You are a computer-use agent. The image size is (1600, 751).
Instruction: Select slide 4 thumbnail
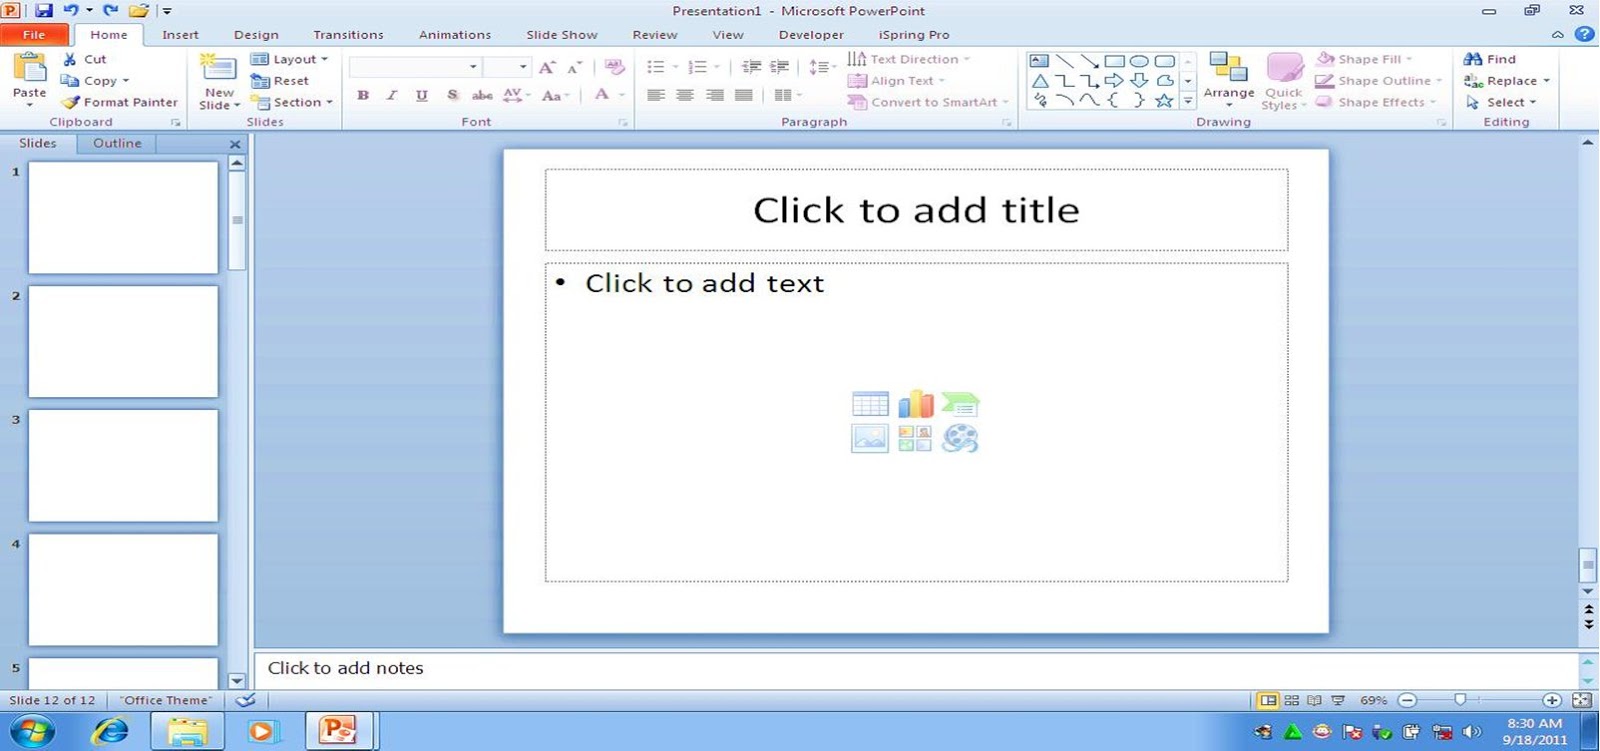click(123, 590)
